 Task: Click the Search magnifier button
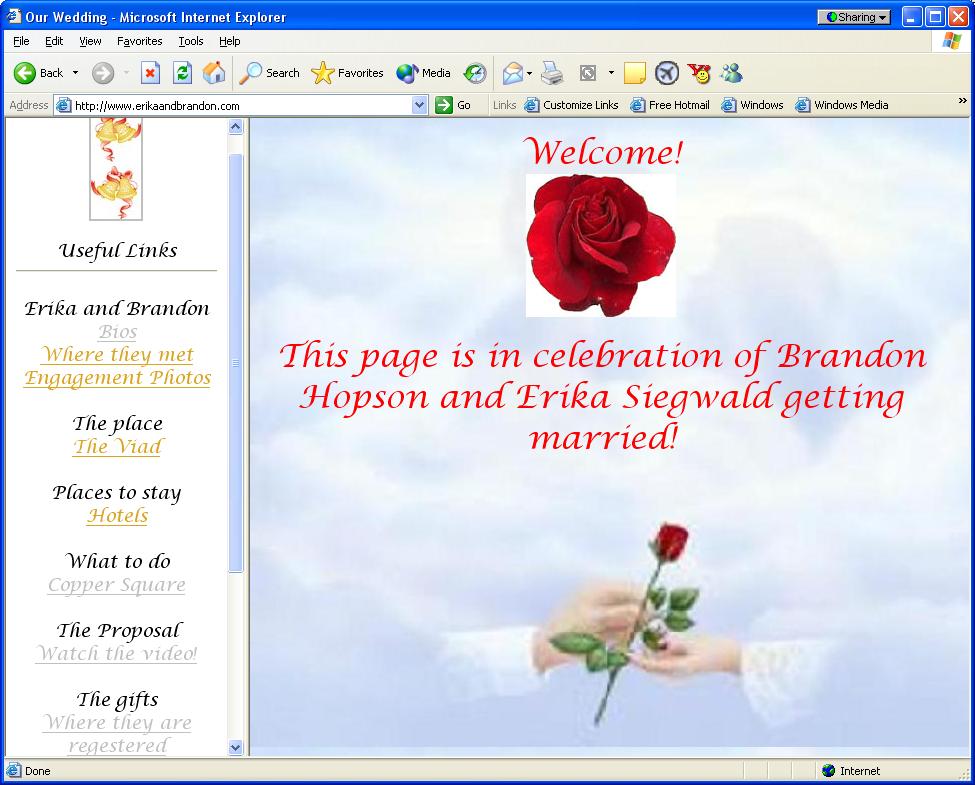coord(269,73)
